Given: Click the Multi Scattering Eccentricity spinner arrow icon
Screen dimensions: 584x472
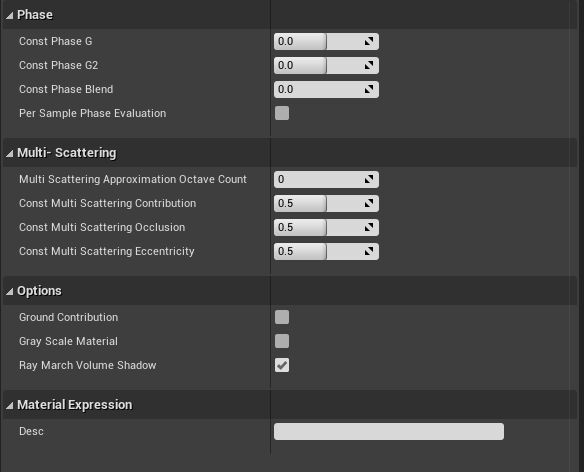Looking at the screenshot, I should click(x=369, y=251).
